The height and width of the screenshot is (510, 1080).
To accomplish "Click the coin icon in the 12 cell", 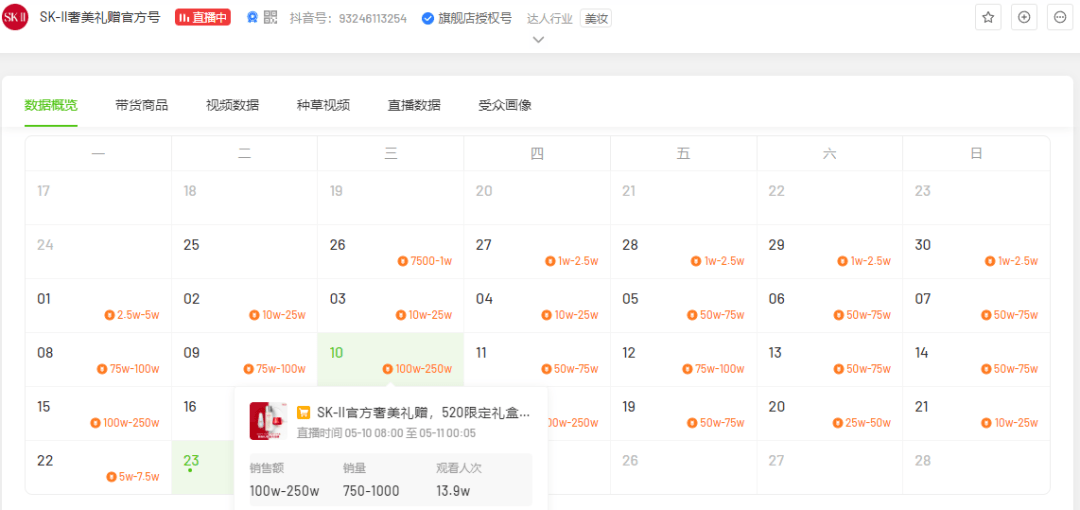I will 687,369.
